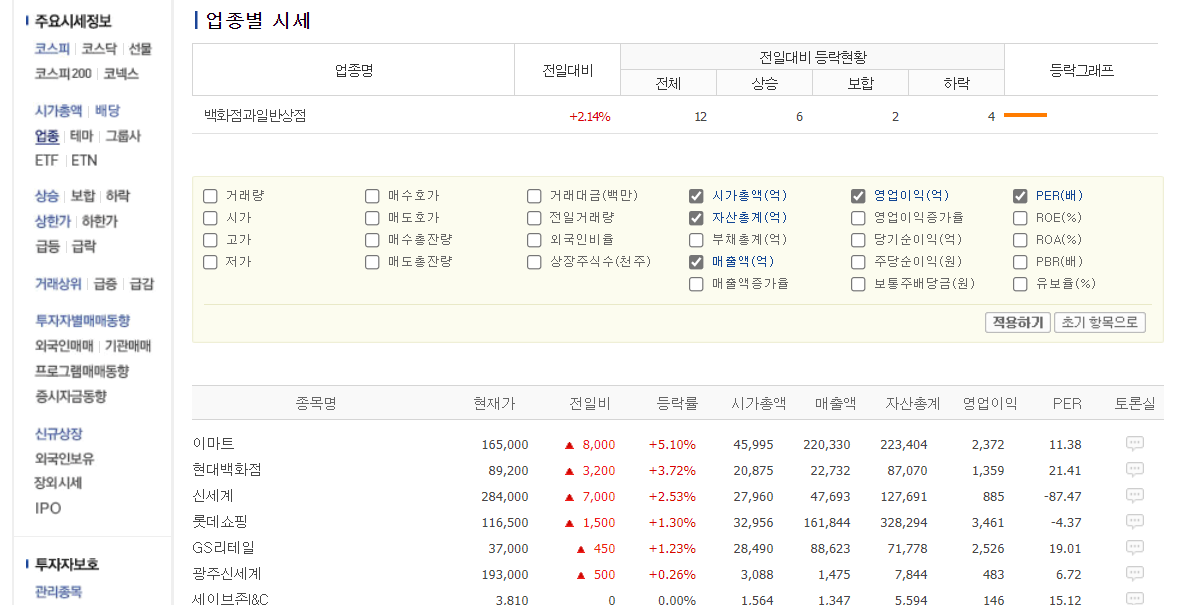Open 신규상장 sidebar link
Screen dimensions: 1187x605
pos(58,434)
